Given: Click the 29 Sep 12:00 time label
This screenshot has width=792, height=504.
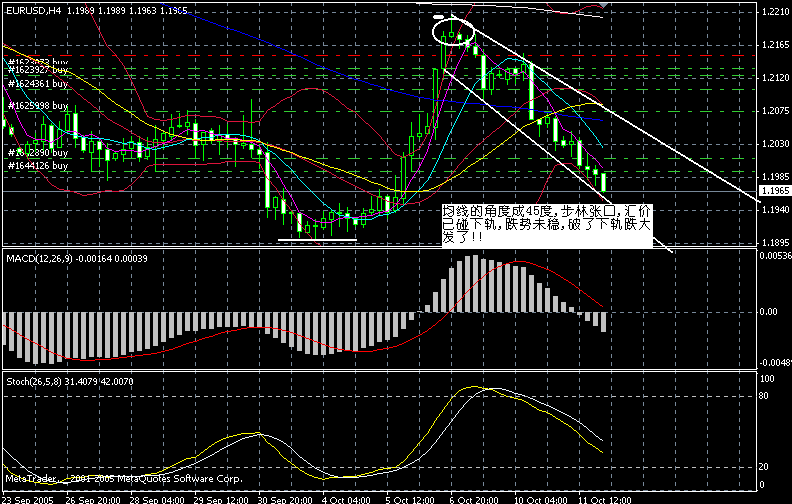Looking at the screenshot, I should point(221,500).
